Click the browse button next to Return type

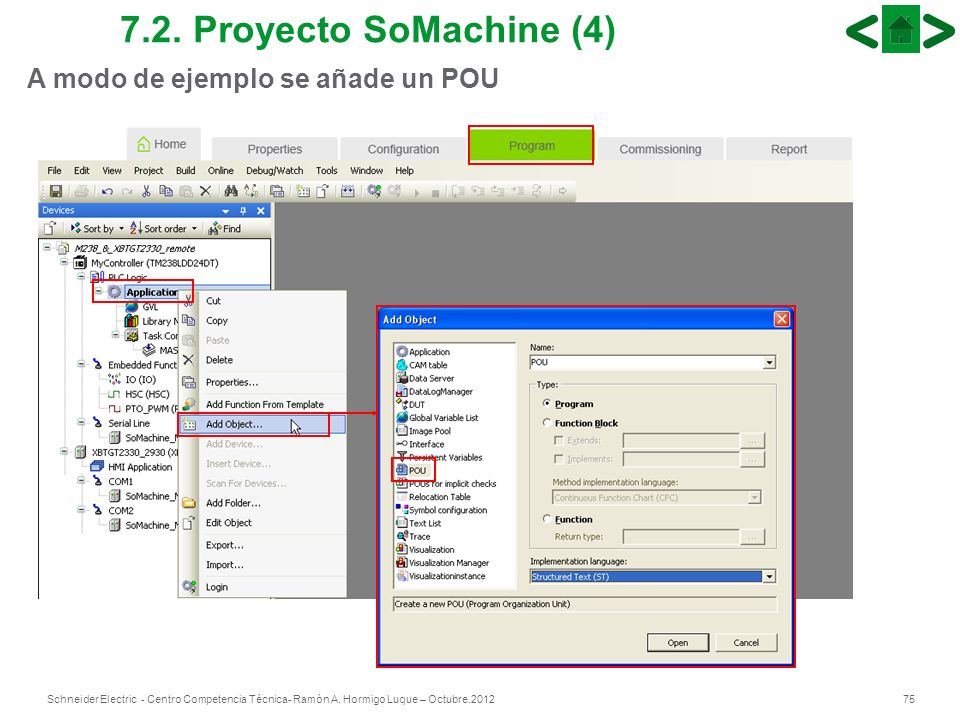(x=752, y=537)
